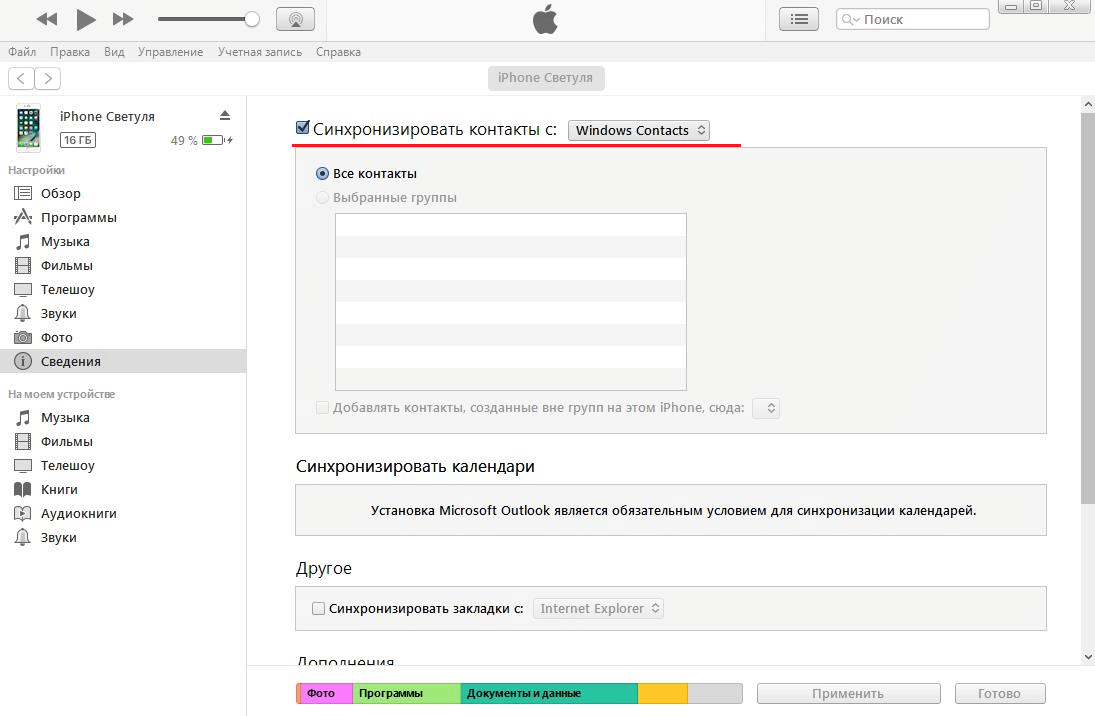
Task: Adjust the volume slider knob
Action: 252,19
